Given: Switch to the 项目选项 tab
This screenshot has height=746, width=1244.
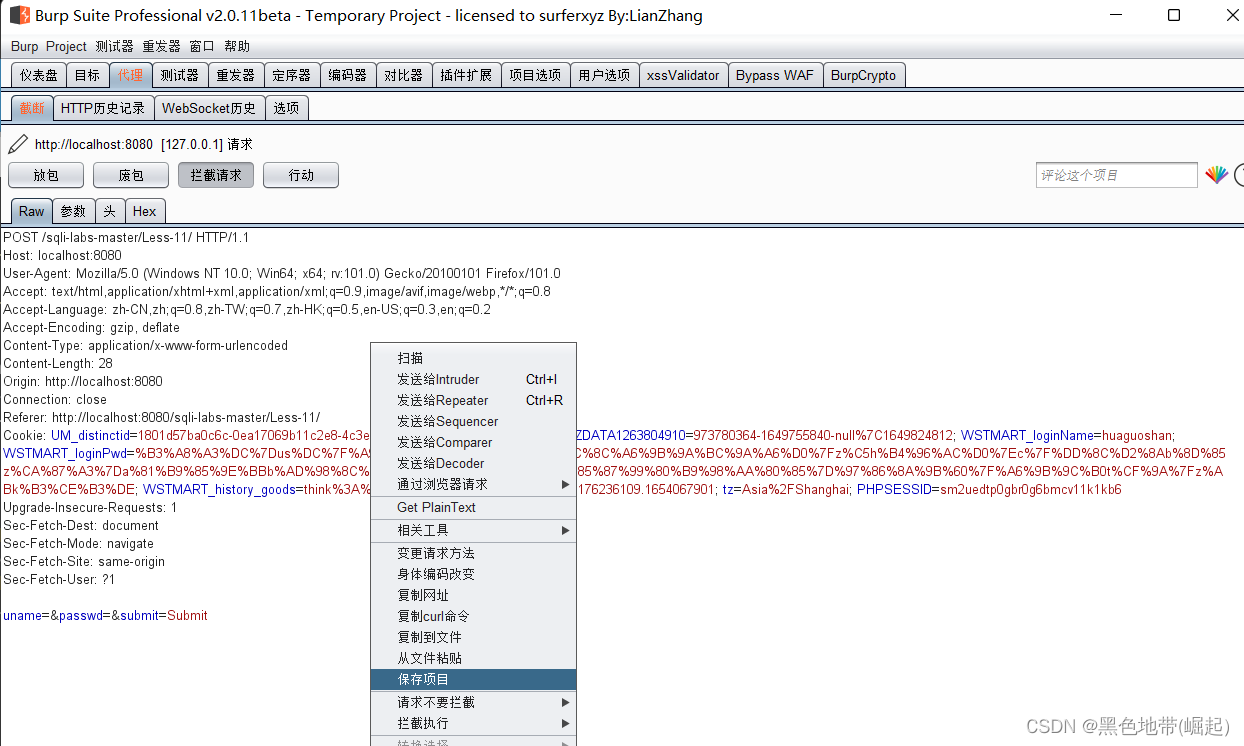Looking at the screenshot, I should pyautogui.click(x=535, y=75).
